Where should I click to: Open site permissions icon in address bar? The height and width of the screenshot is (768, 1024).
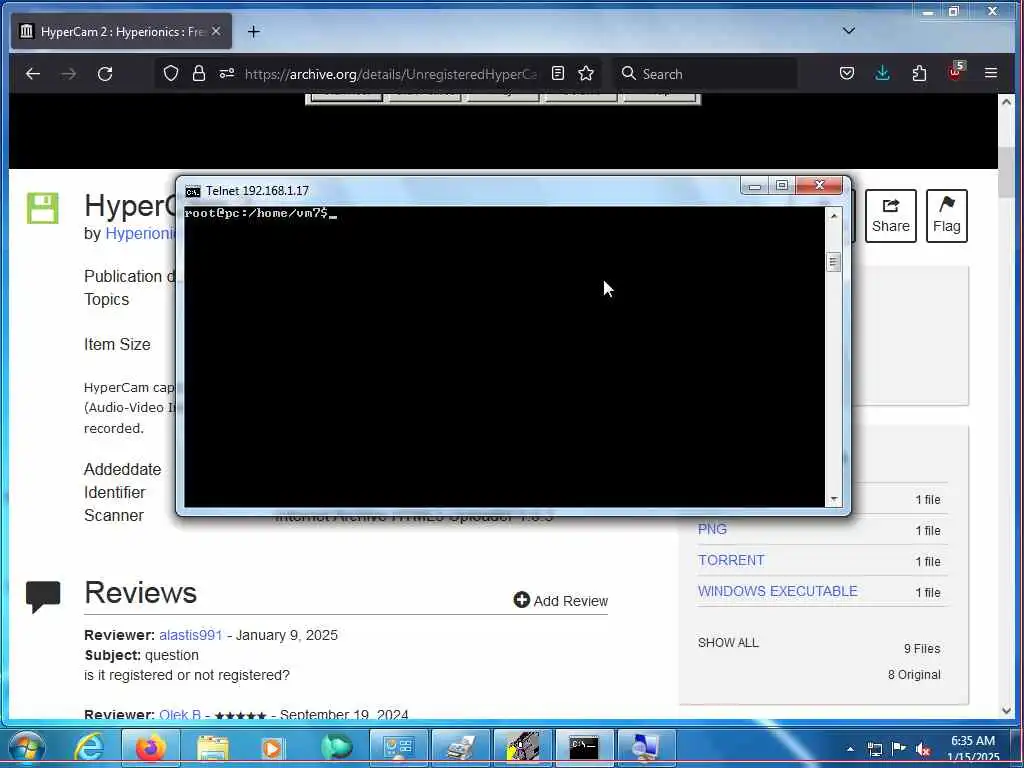227,74
